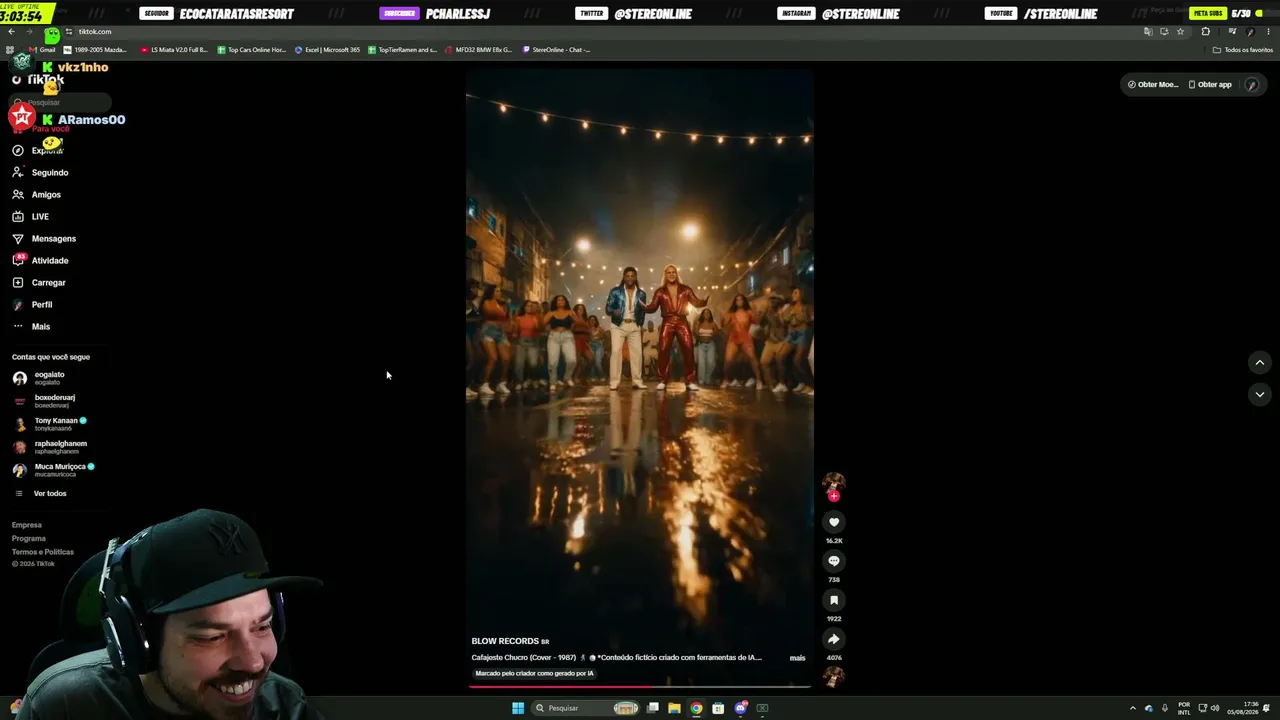
Task: Go to the next video with the down arrow
Action: click(x=1260, y=394)
